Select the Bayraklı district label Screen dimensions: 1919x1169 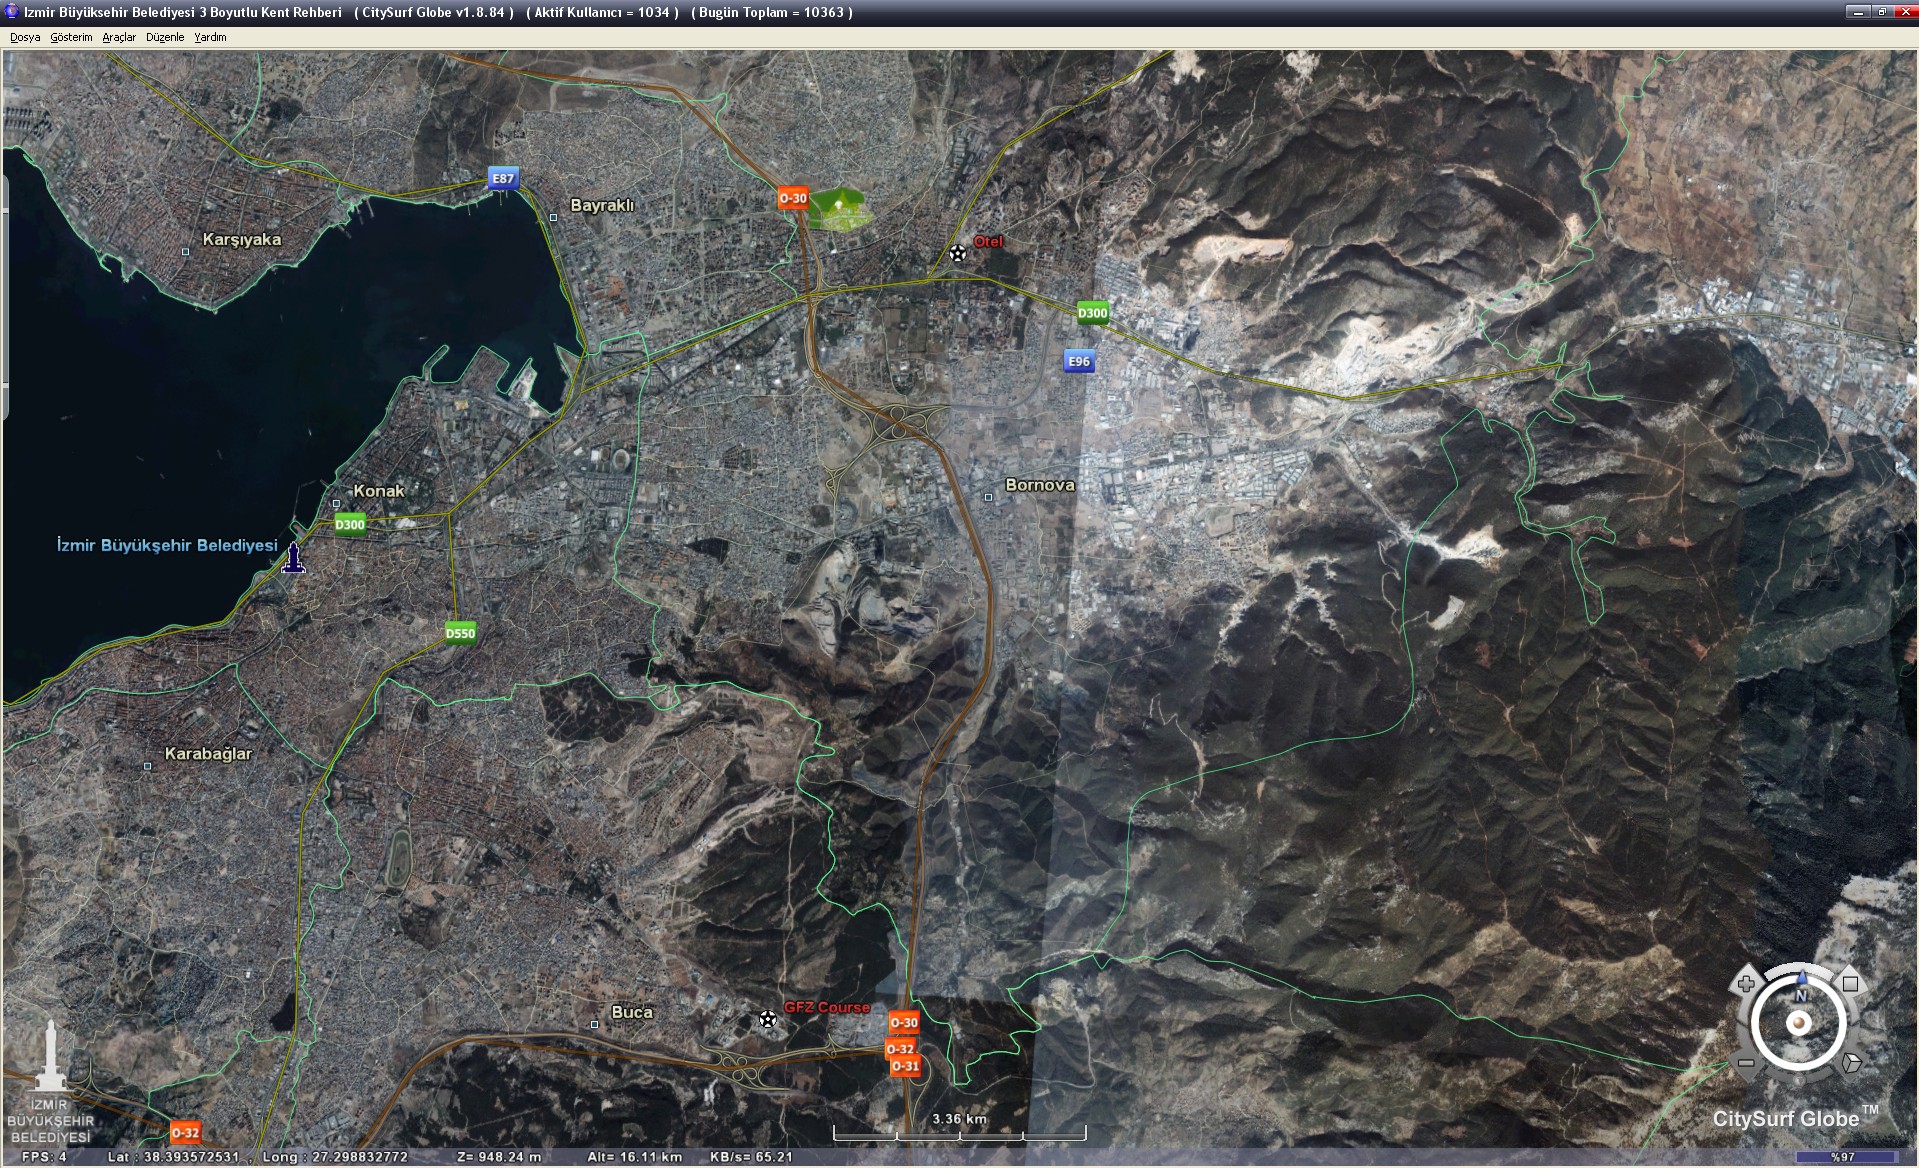602,205
